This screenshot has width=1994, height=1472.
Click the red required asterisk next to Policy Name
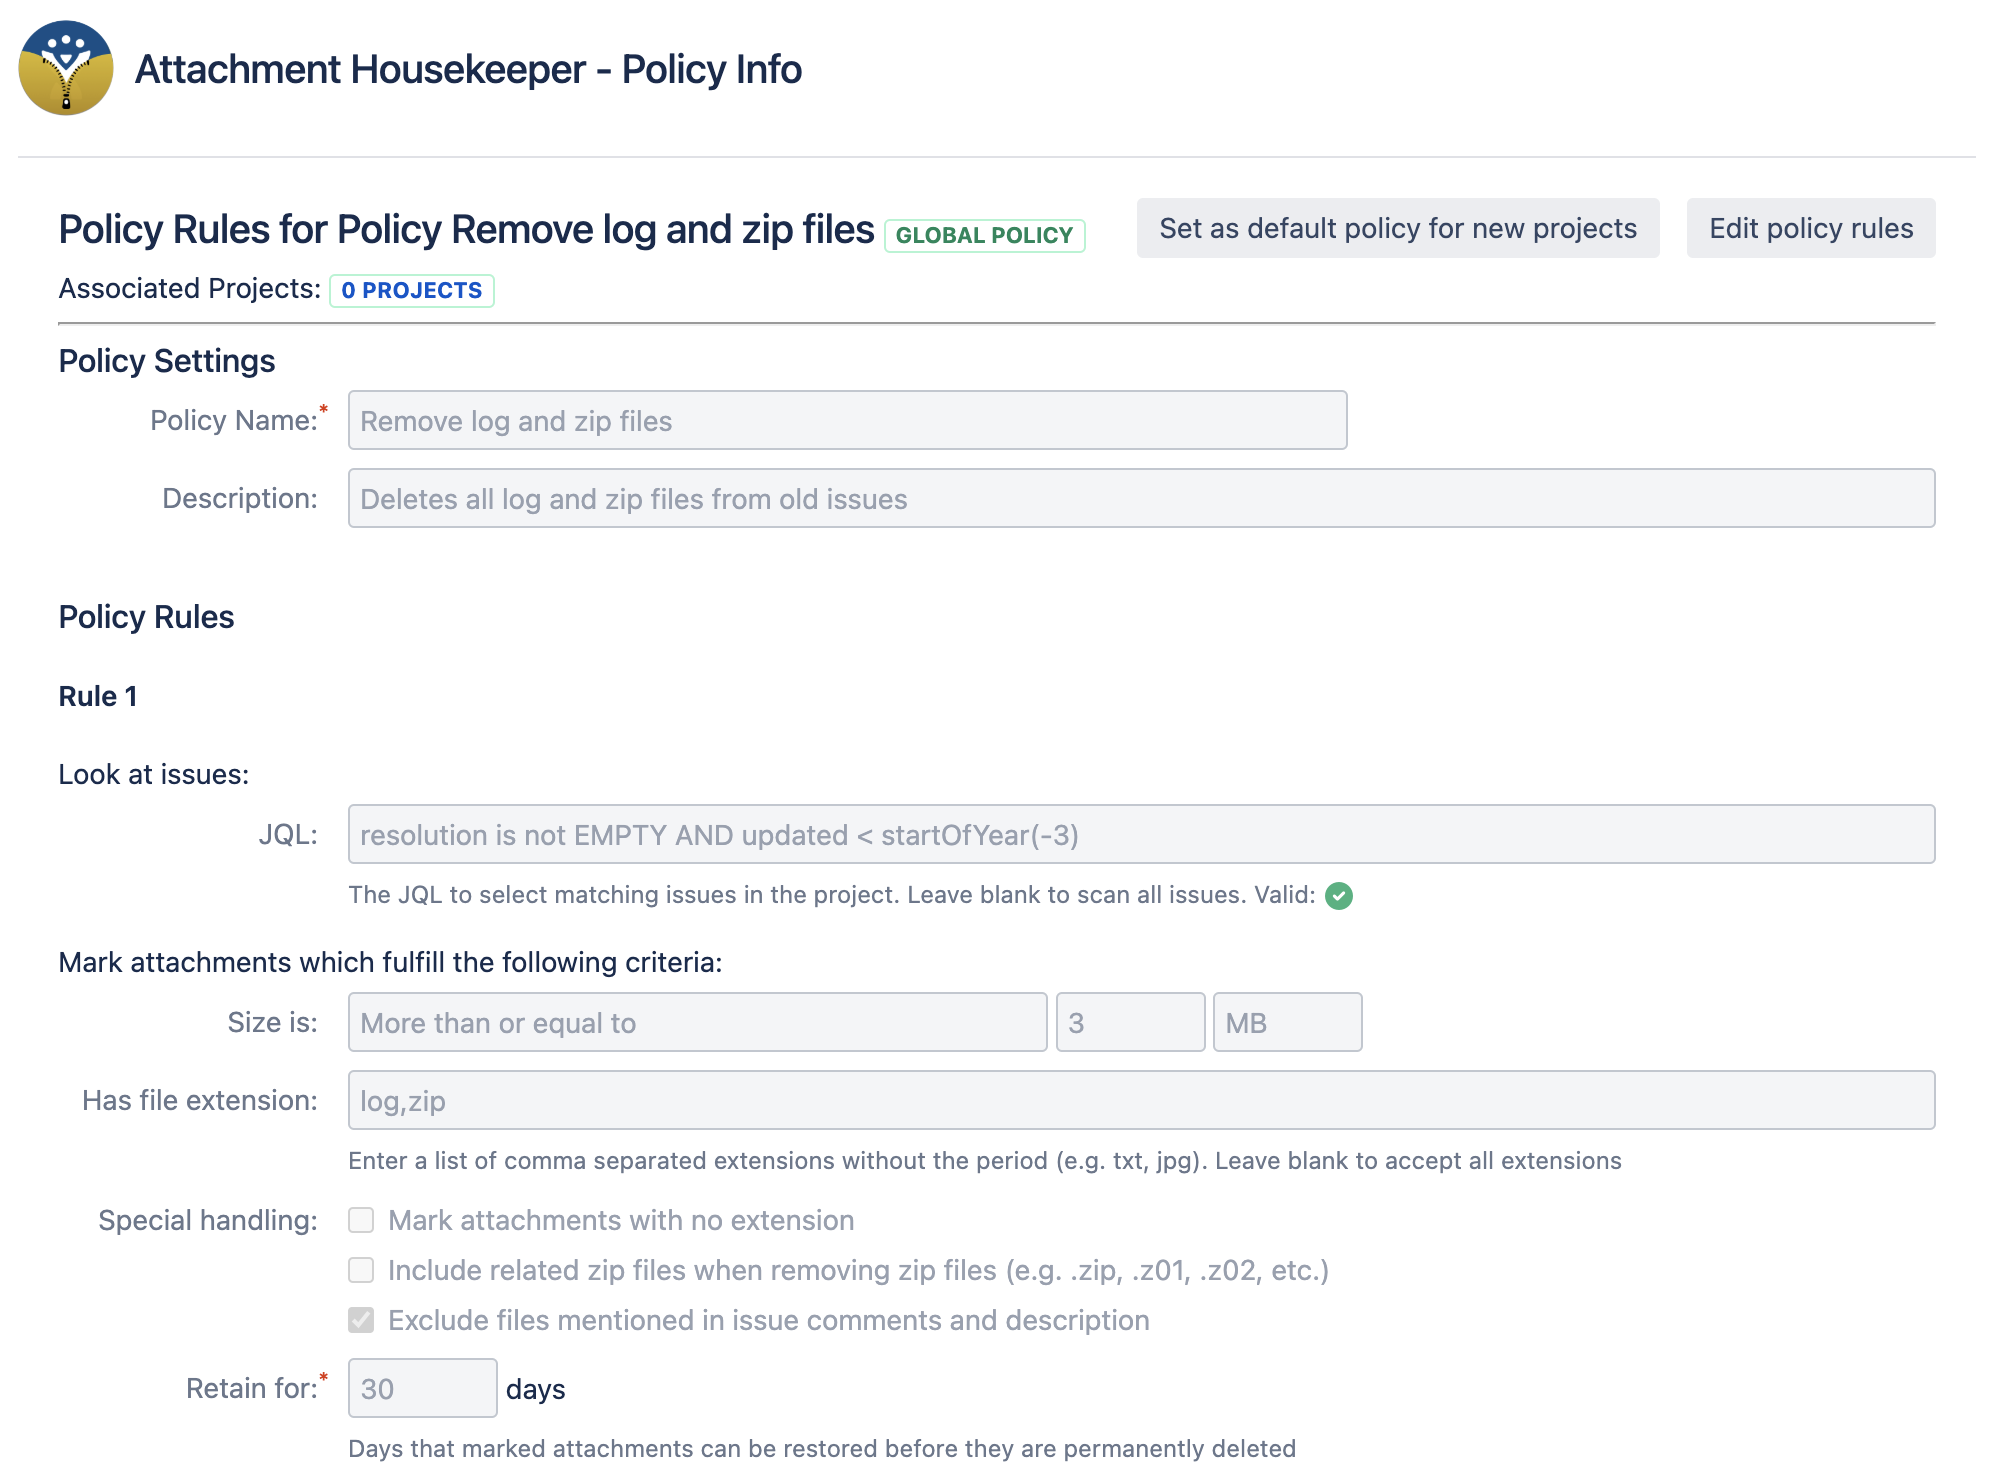(324, 409)
